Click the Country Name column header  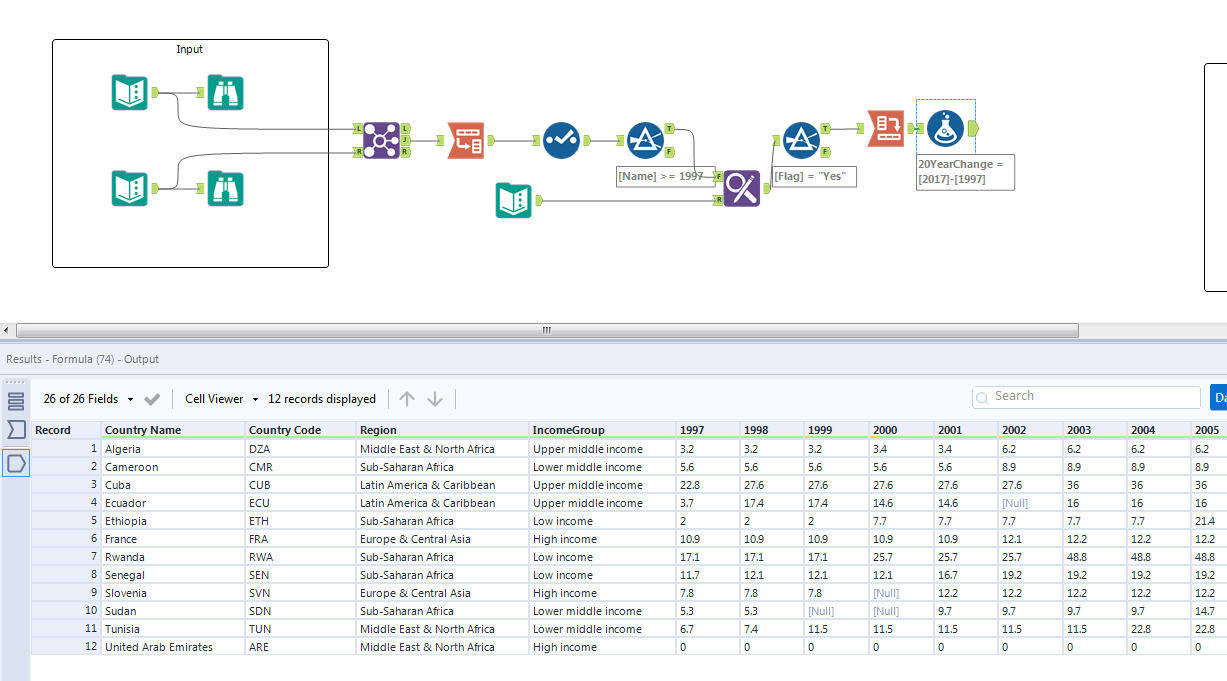coord(175,429)
